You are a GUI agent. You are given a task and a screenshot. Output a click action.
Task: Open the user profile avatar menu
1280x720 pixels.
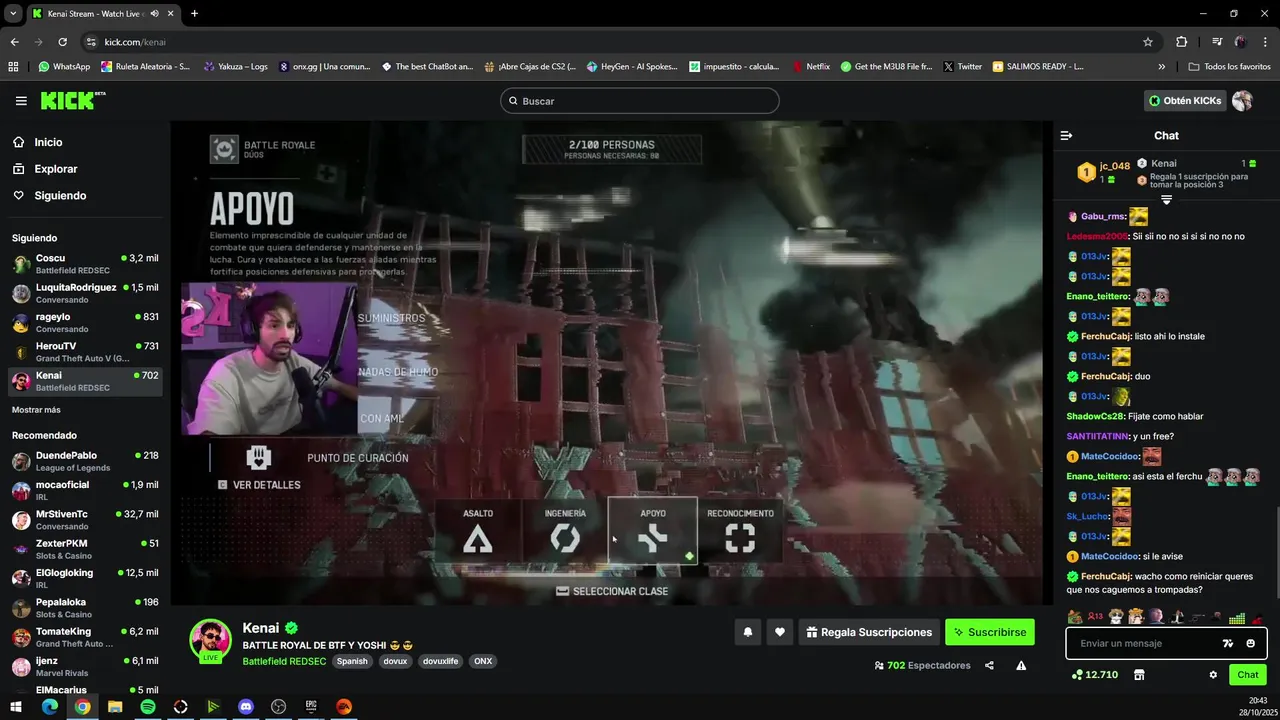[1243, 101]
